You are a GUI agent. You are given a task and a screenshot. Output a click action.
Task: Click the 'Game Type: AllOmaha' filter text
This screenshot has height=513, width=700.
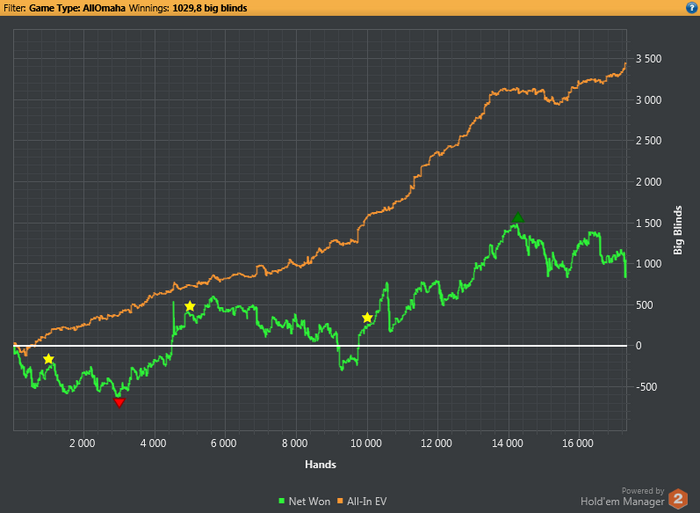click(x=77, y=8)
